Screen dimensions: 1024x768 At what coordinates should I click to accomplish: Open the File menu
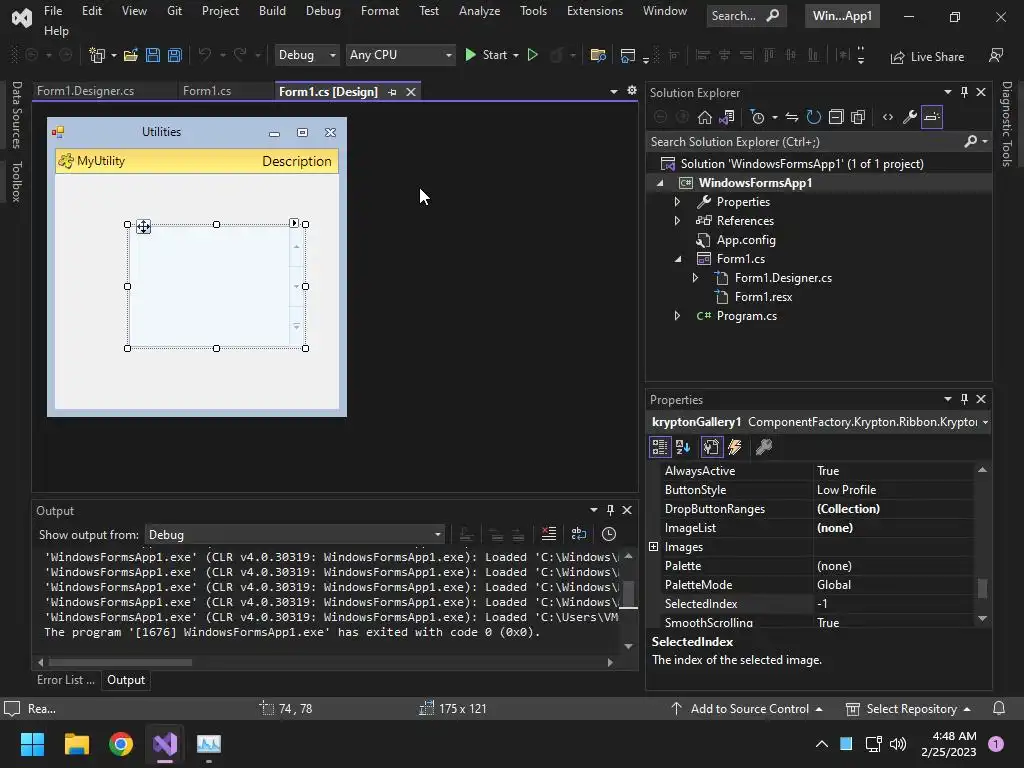[x=53, y=11]
